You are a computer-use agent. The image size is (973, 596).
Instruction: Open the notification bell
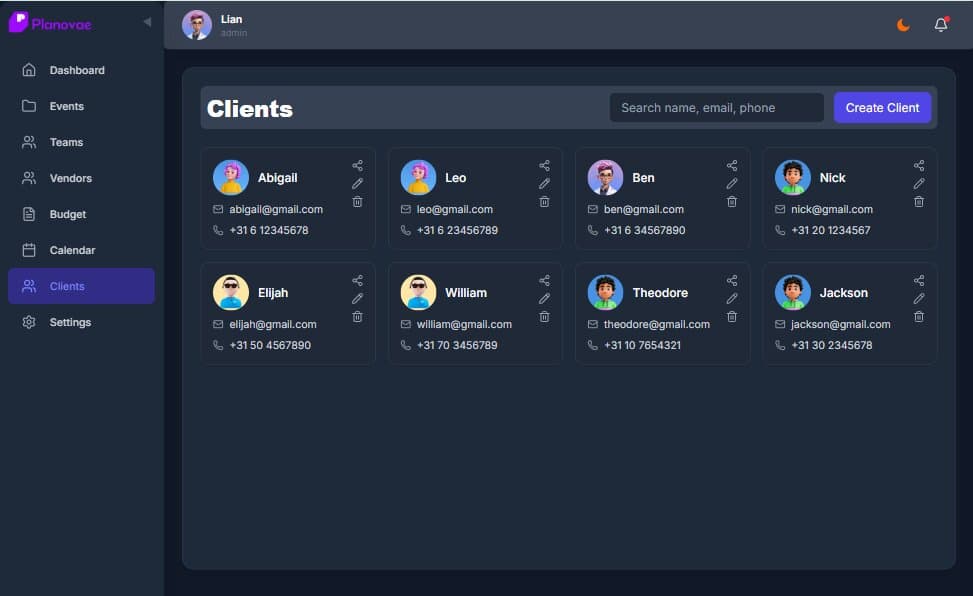coord(940,24)
